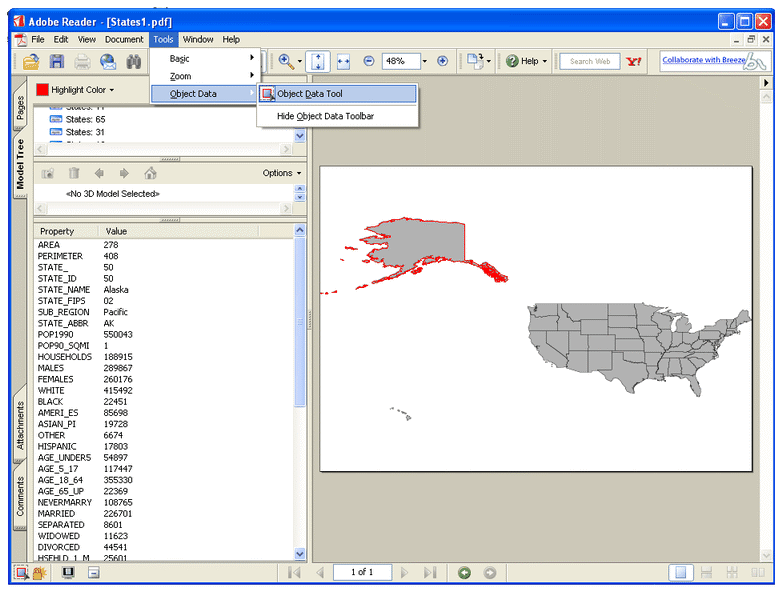The image size is (782, 591).
Task: Go to previous view green arrow
Action: (x=464, y=572)
